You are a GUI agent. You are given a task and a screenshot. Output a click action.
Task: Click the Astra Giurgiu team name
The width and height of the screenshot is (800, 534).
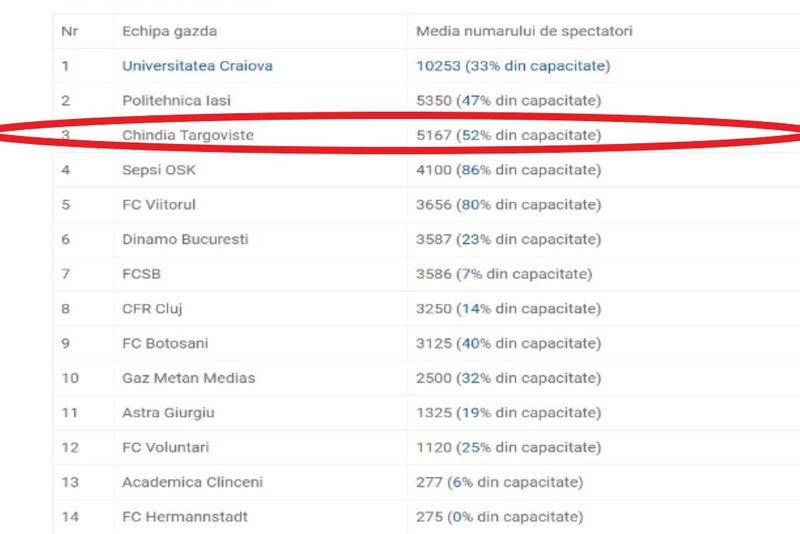tap(168, 412)
